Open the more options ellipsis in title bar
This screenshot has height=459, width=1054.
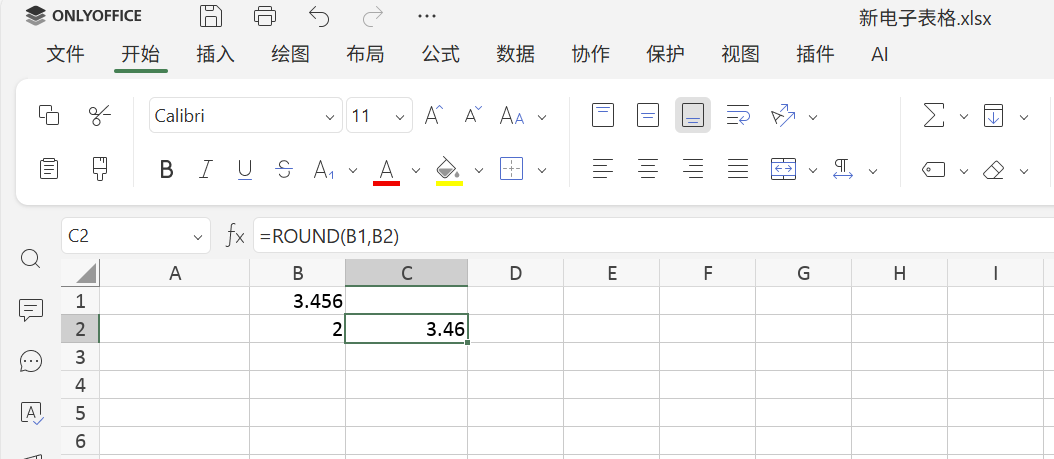click(x=427, y=15)
